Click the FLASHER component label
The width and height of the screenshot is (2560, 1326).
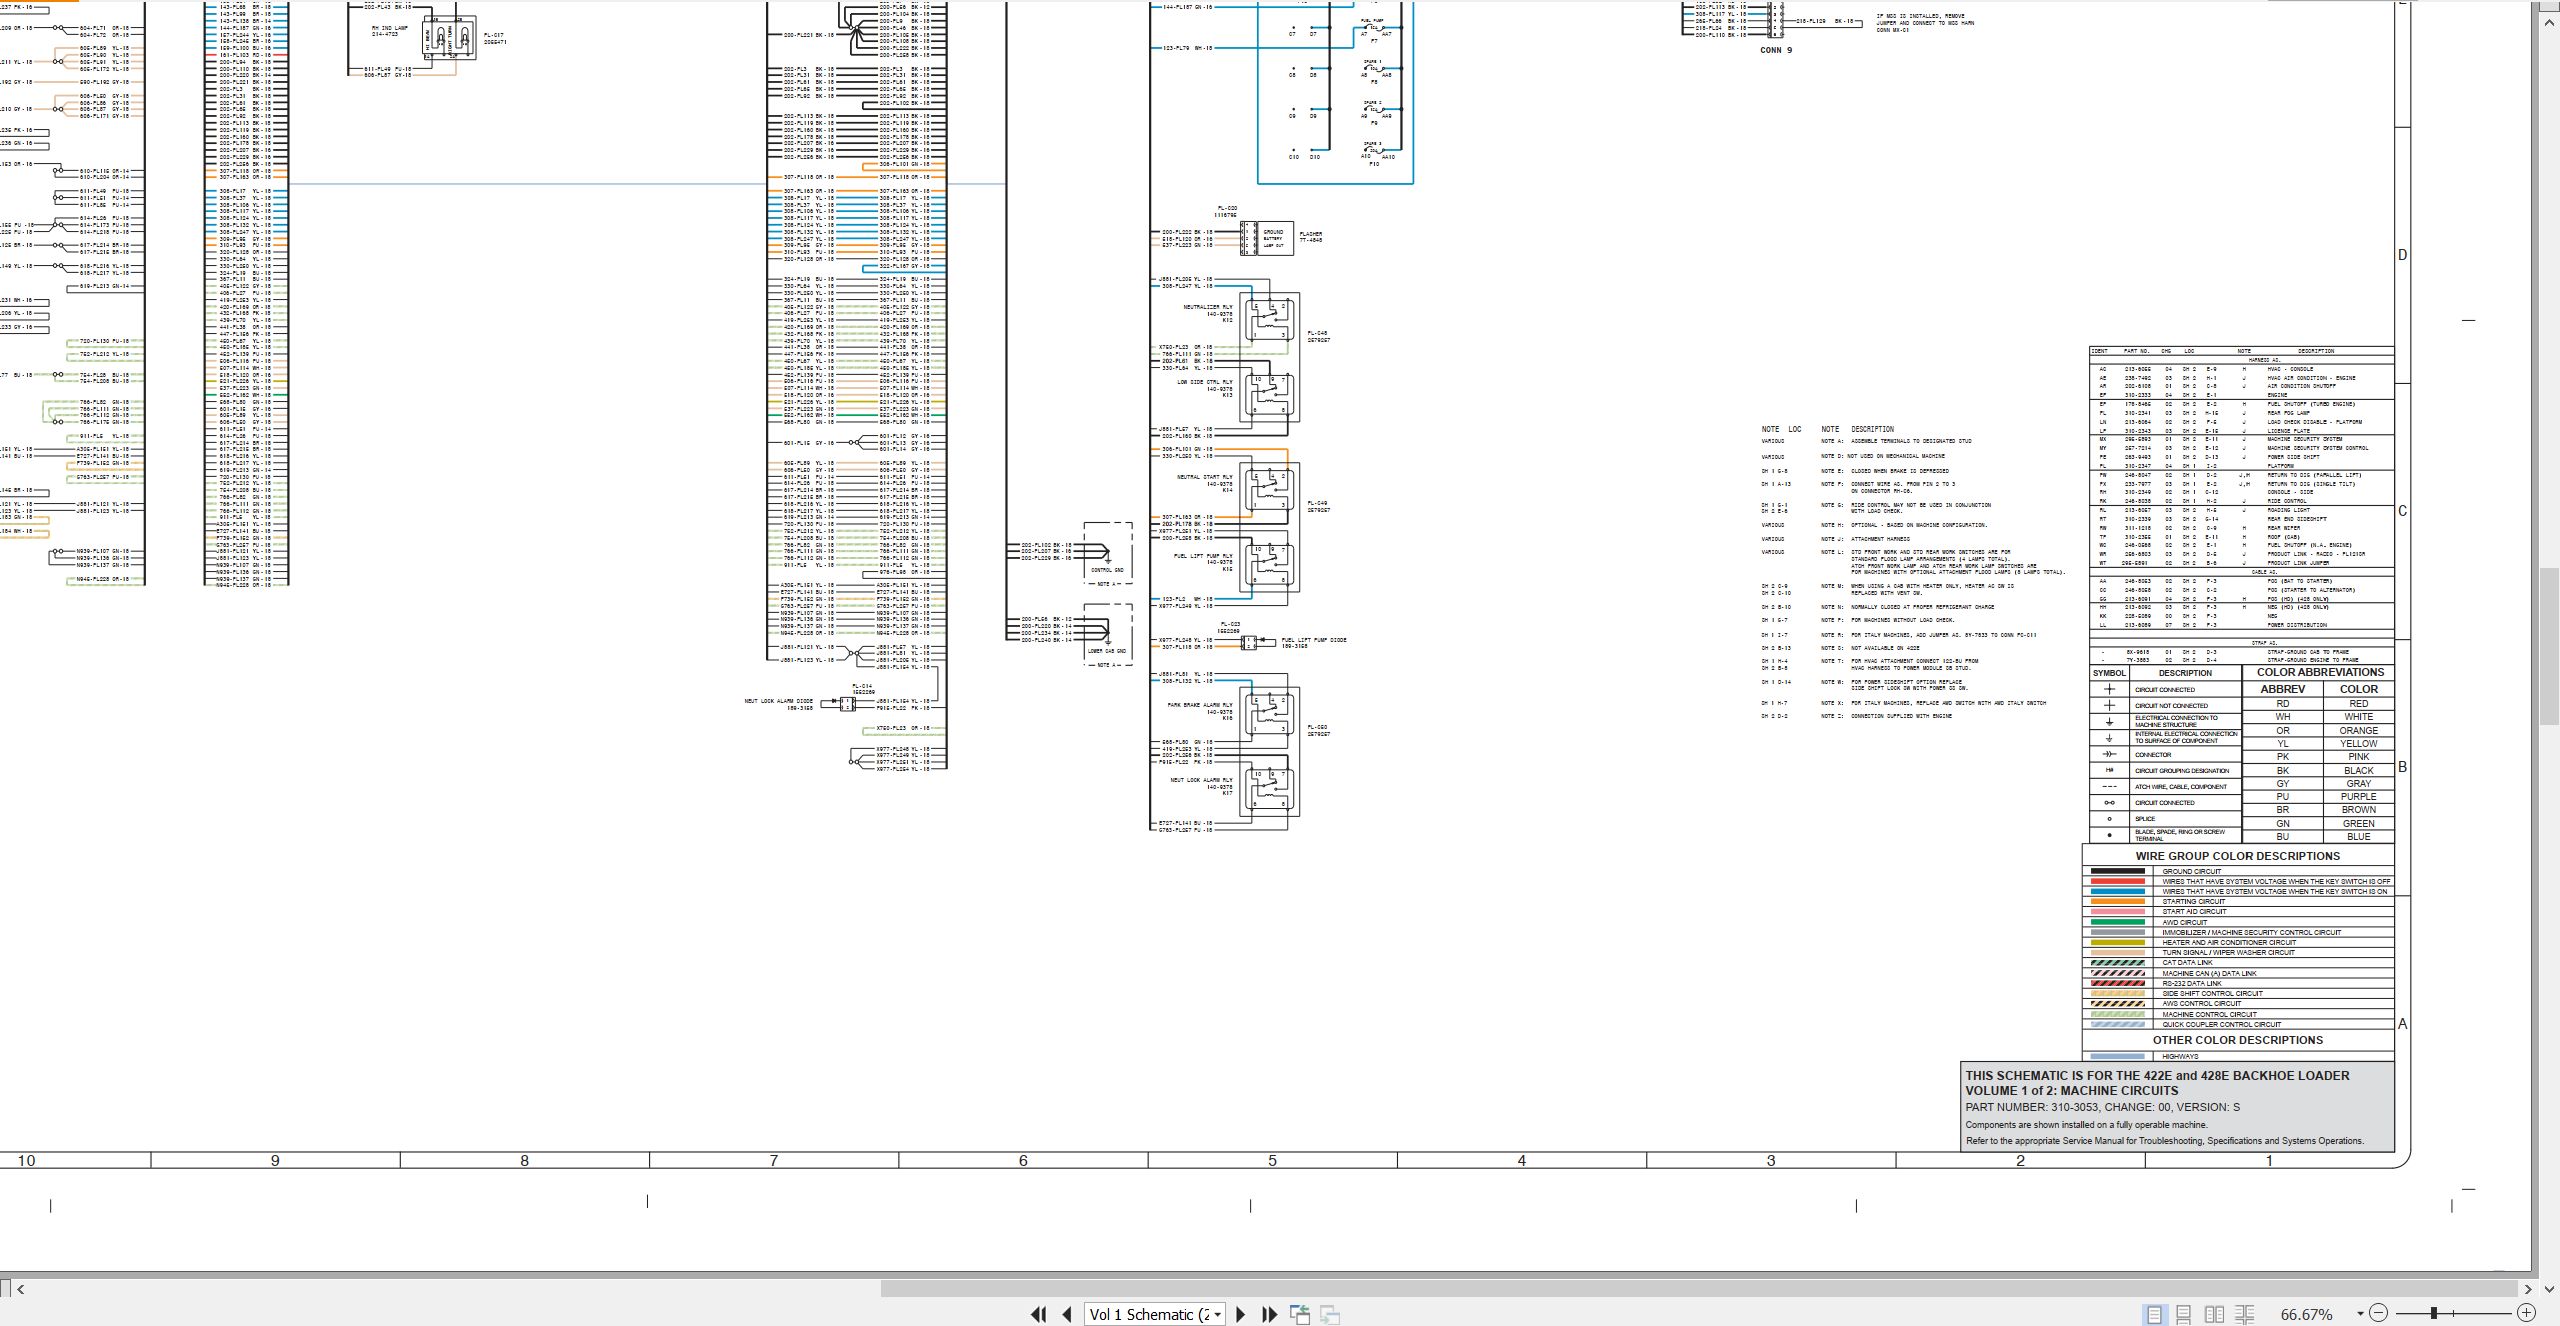(1310, 234)
